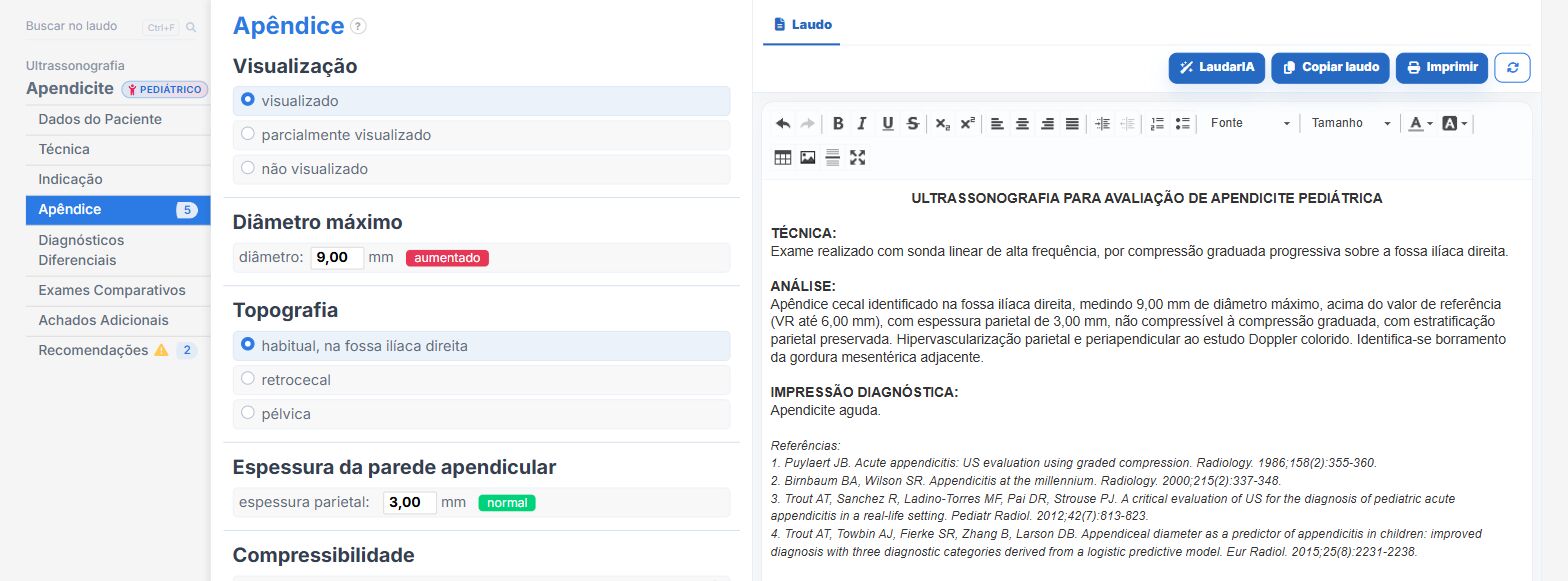Screen dimensions: 1568x581
Task: Click the 'TÉCNICA:' heading in report
Action: 803,233
